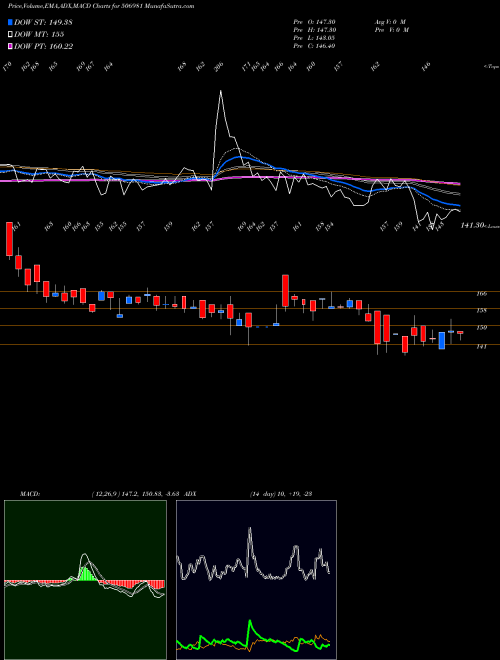Click the 'Pre V: 0 M' volume text
Screen dimensions: 500x660
(392, 30)
